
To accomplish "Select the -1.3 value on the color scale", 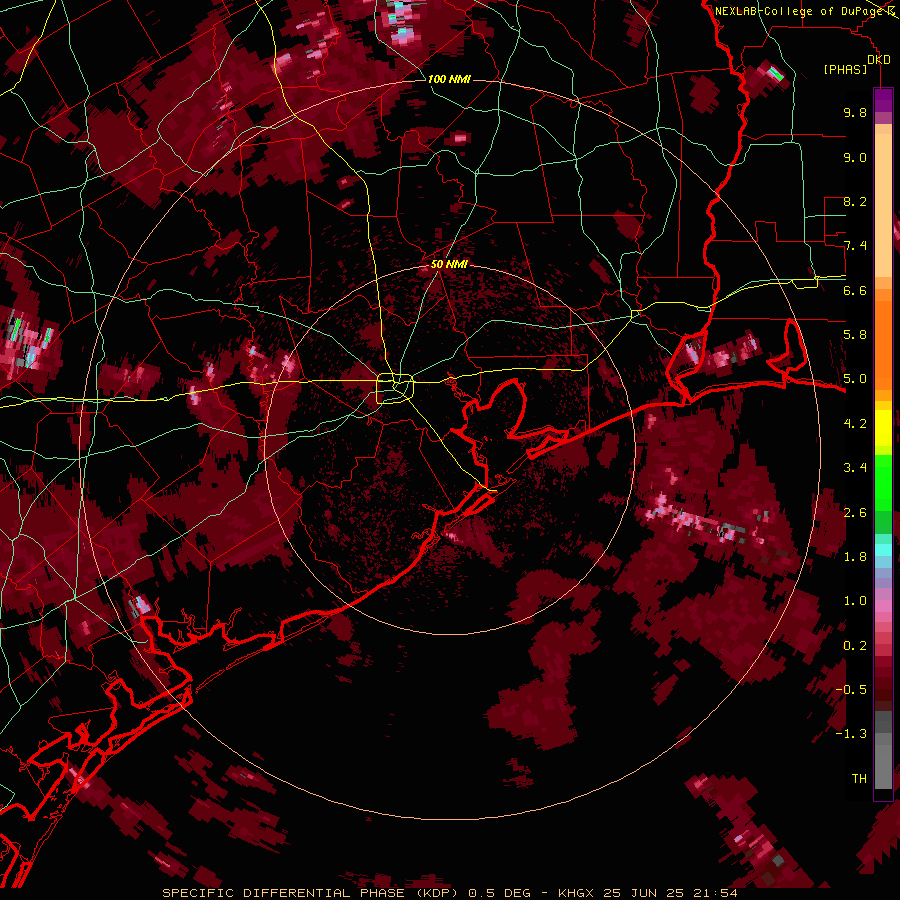I will (x=852, y=734).
